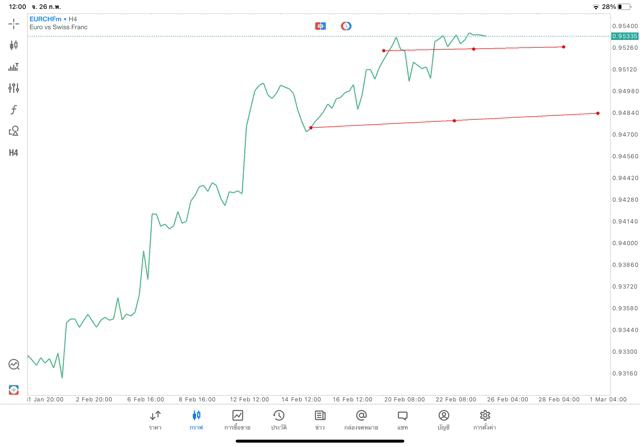This screenshot has height=447, width=640.
Task: Open the H4 timeframe selector
Action: click(x=13, y=153)
